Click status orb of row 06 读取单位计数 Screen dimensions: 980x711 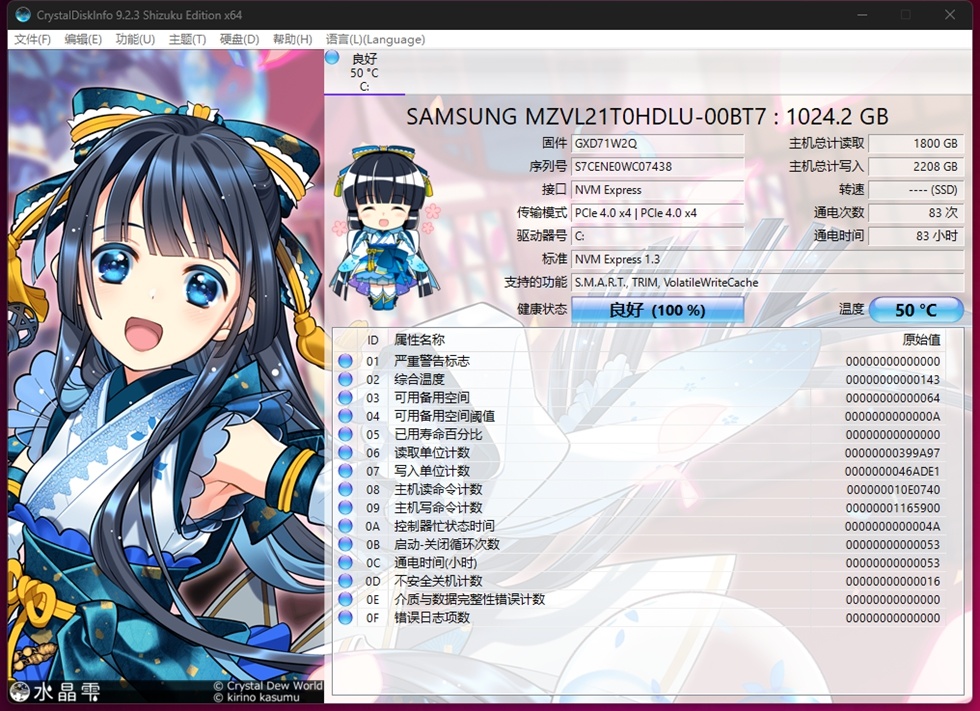(345, 452)
